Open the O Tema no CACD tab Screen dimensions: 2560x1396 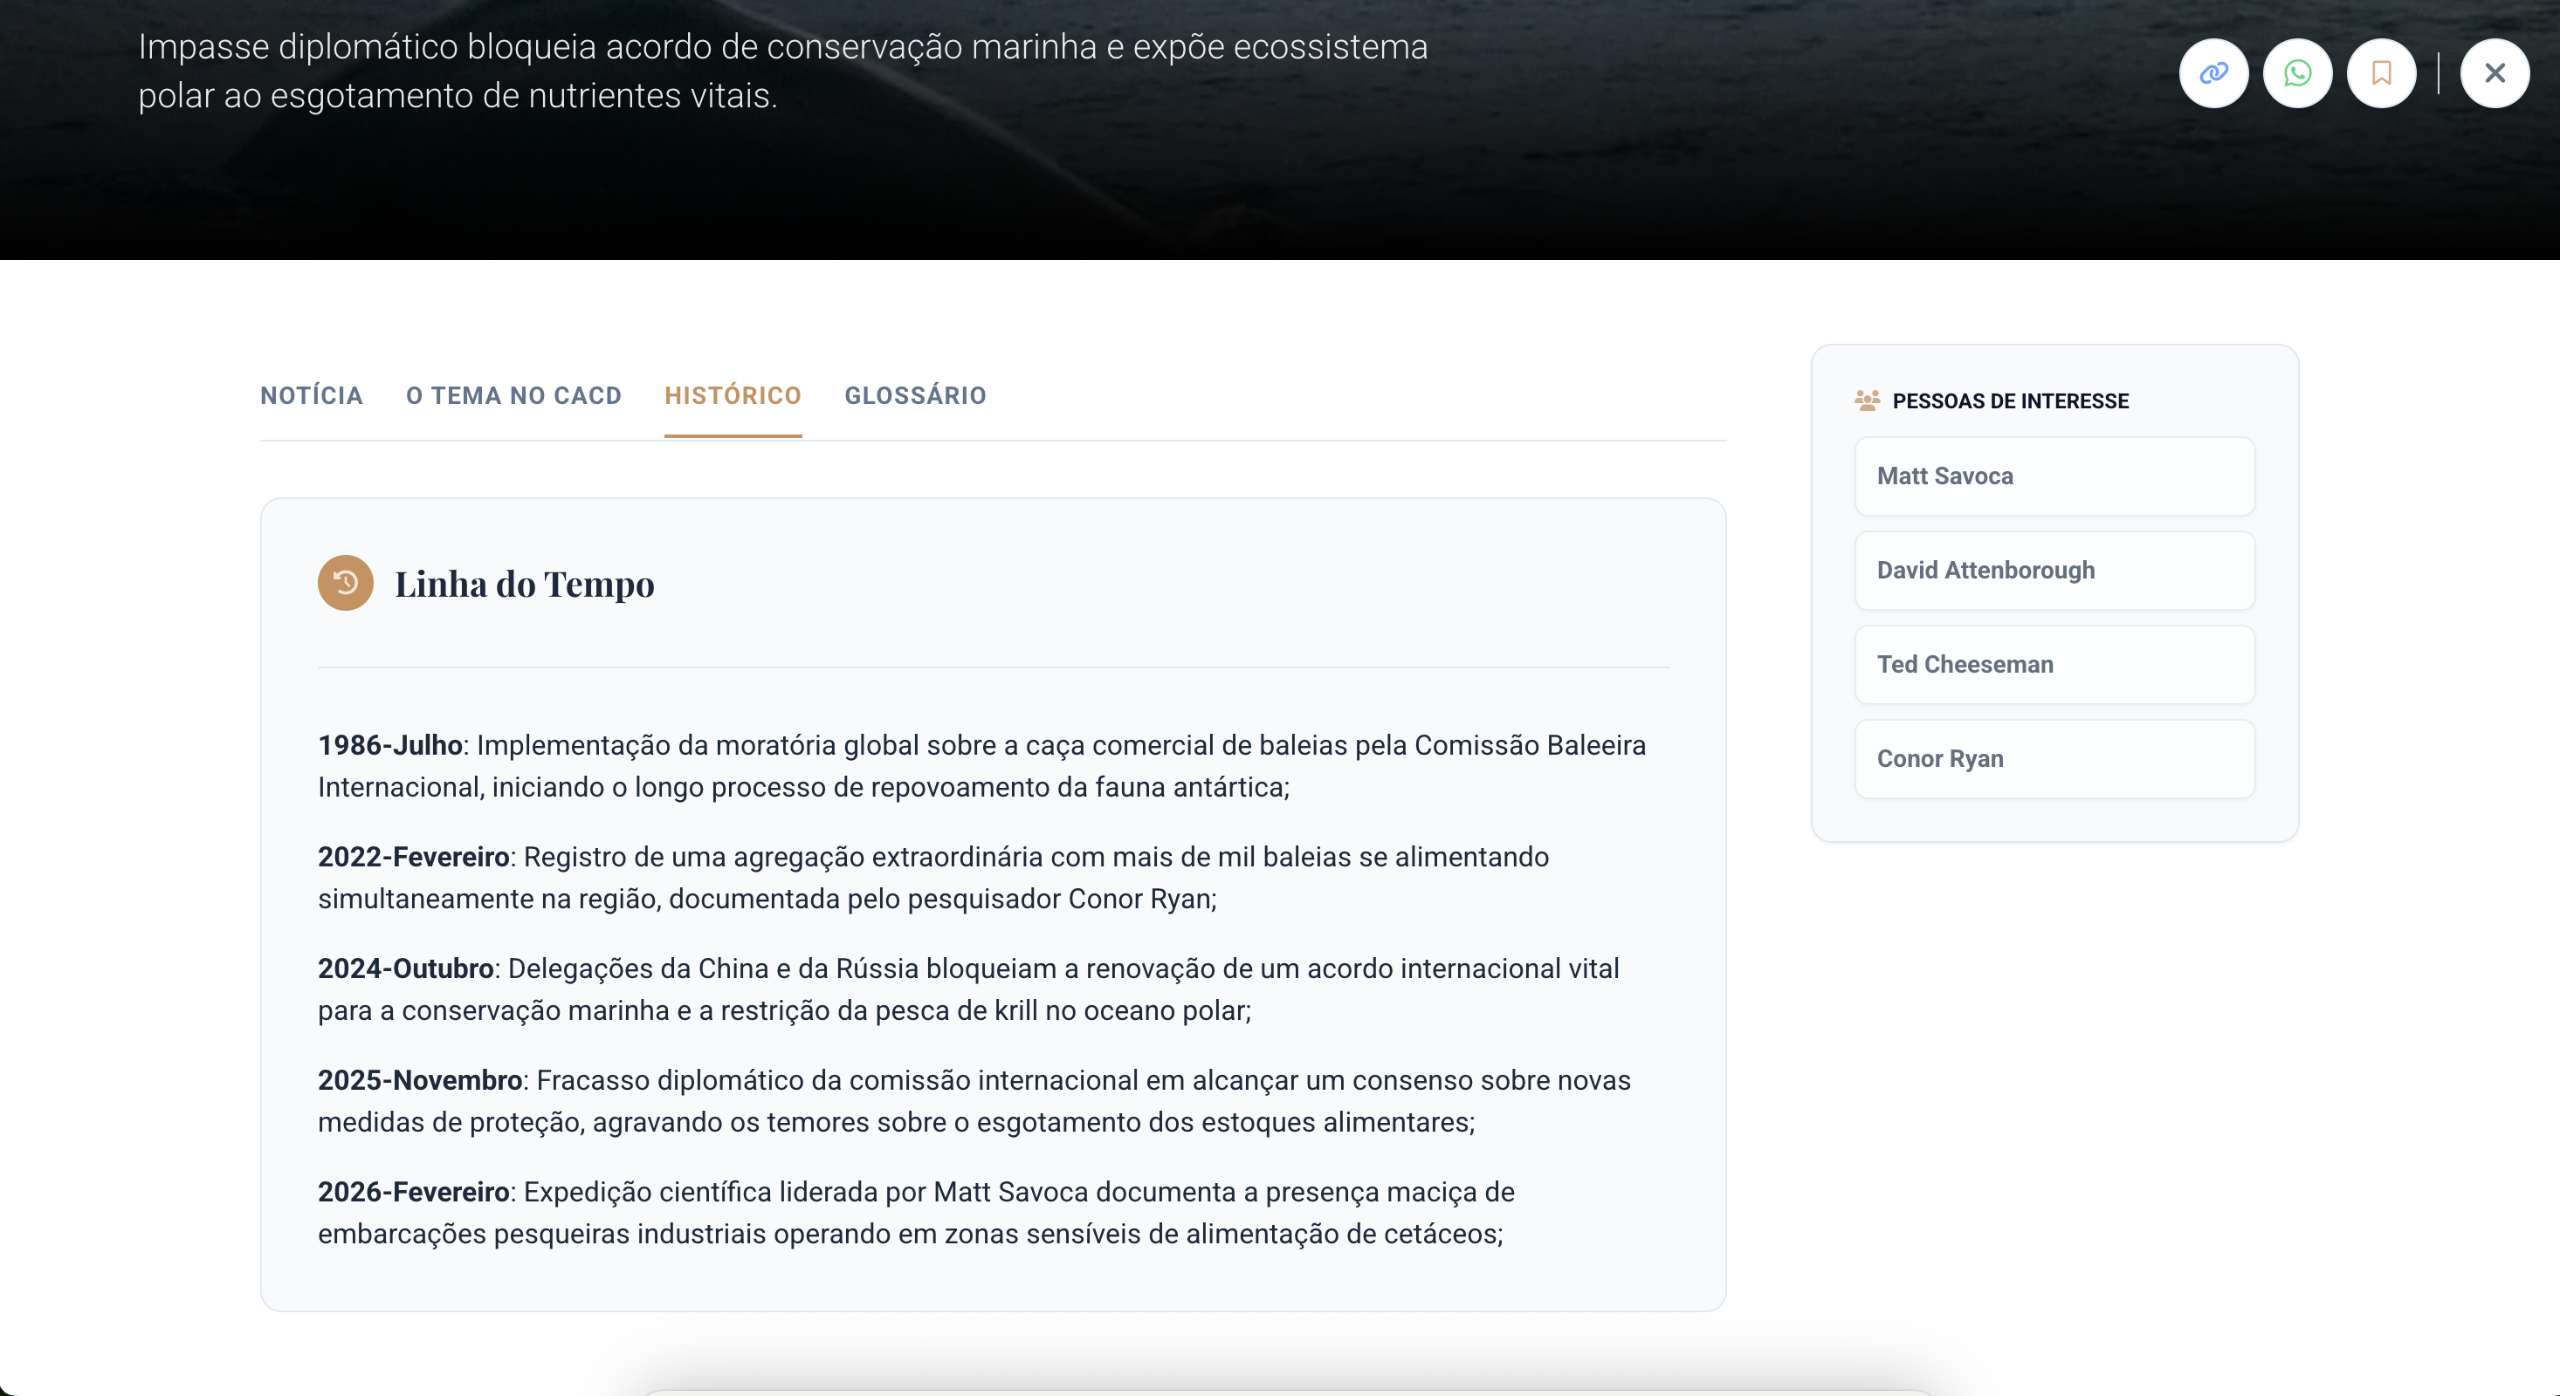(513, 396)
